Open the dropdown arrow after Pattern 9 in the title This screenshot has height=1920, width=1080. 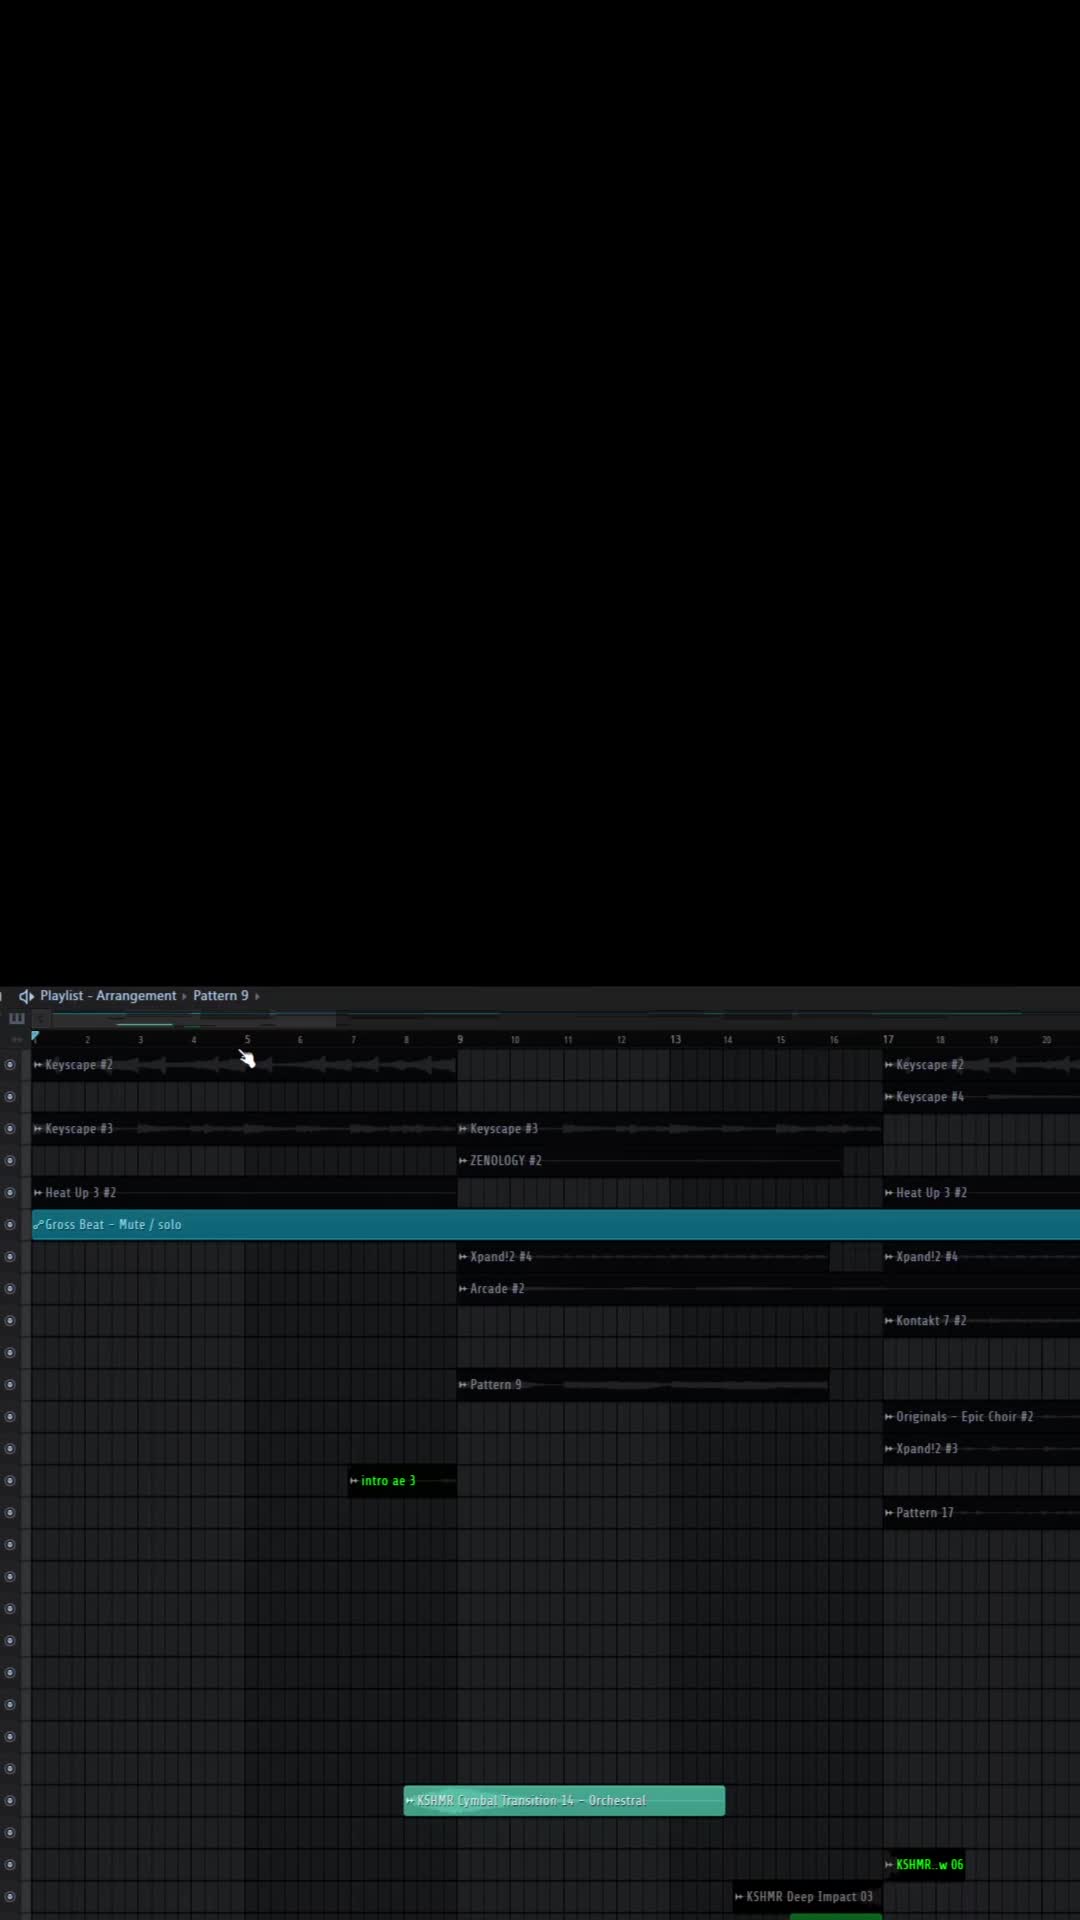pyautogui.click(x=257, y=996)
